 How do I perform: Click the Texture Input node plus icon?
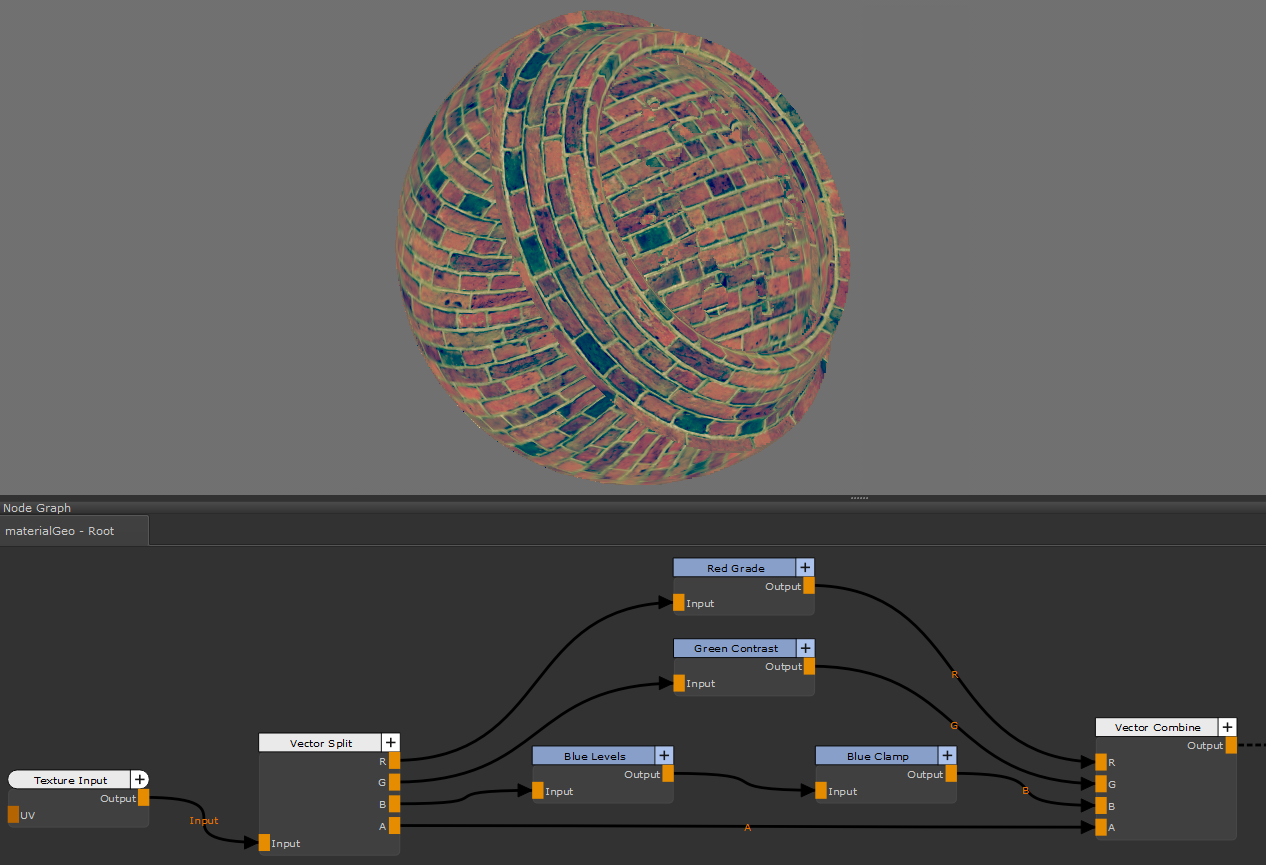click(x=140, y=780)
